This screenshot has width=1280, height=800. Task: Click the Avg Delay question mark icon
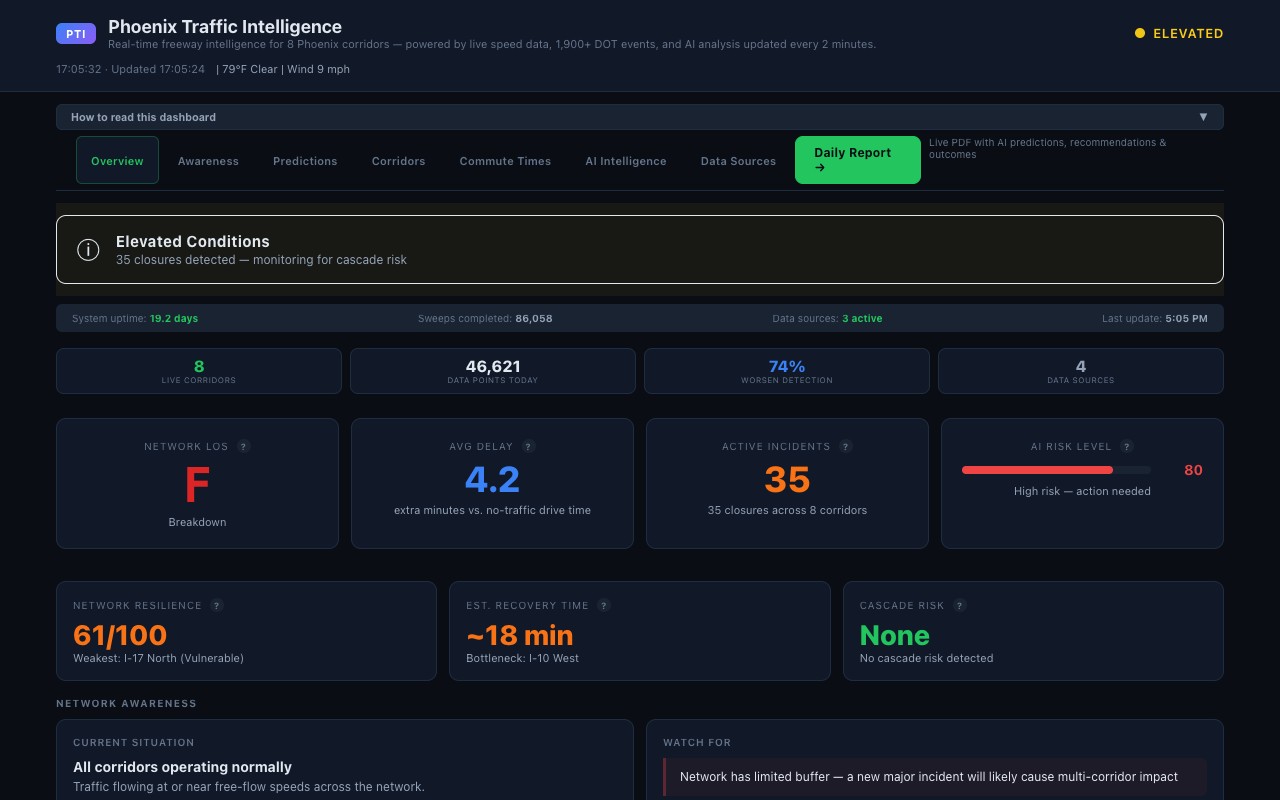click(528, 446)
